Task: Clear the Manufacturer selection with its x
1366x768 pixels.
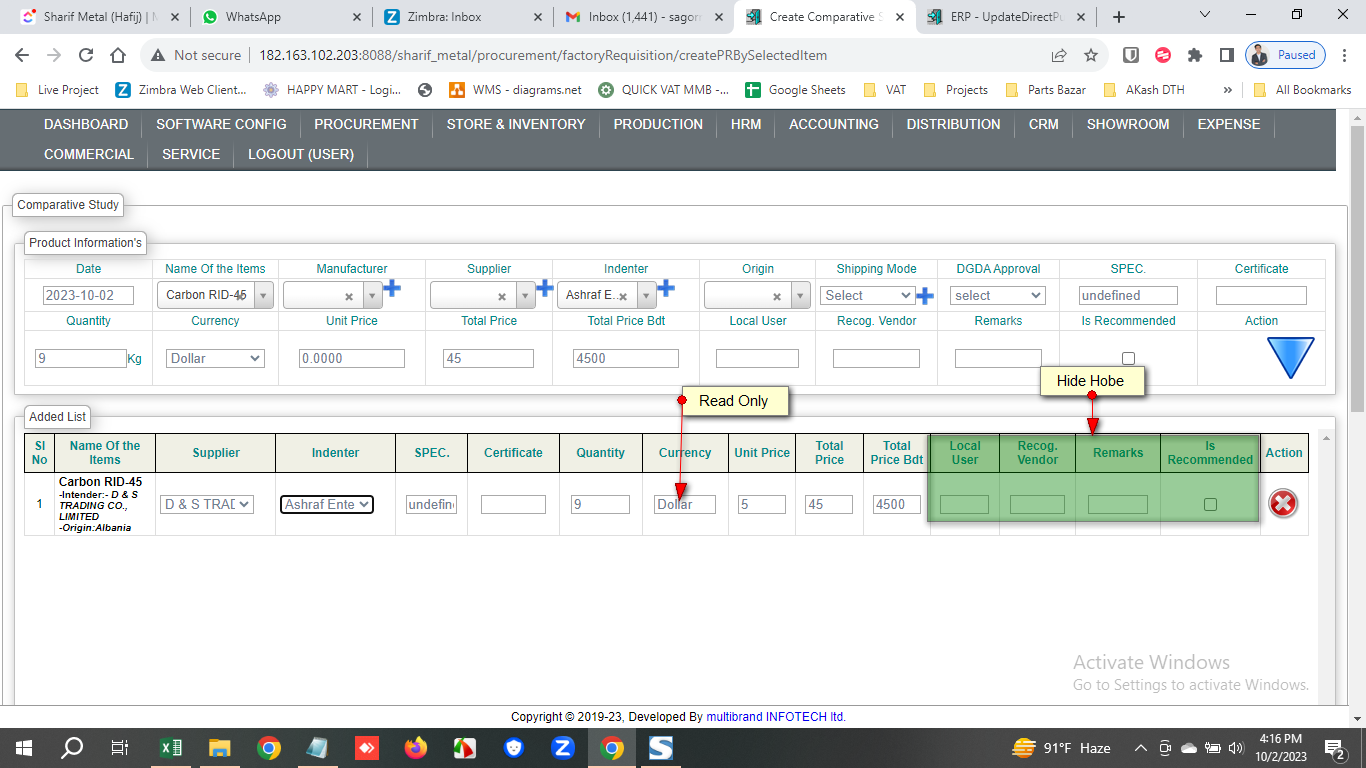Action: coord(349,296)
